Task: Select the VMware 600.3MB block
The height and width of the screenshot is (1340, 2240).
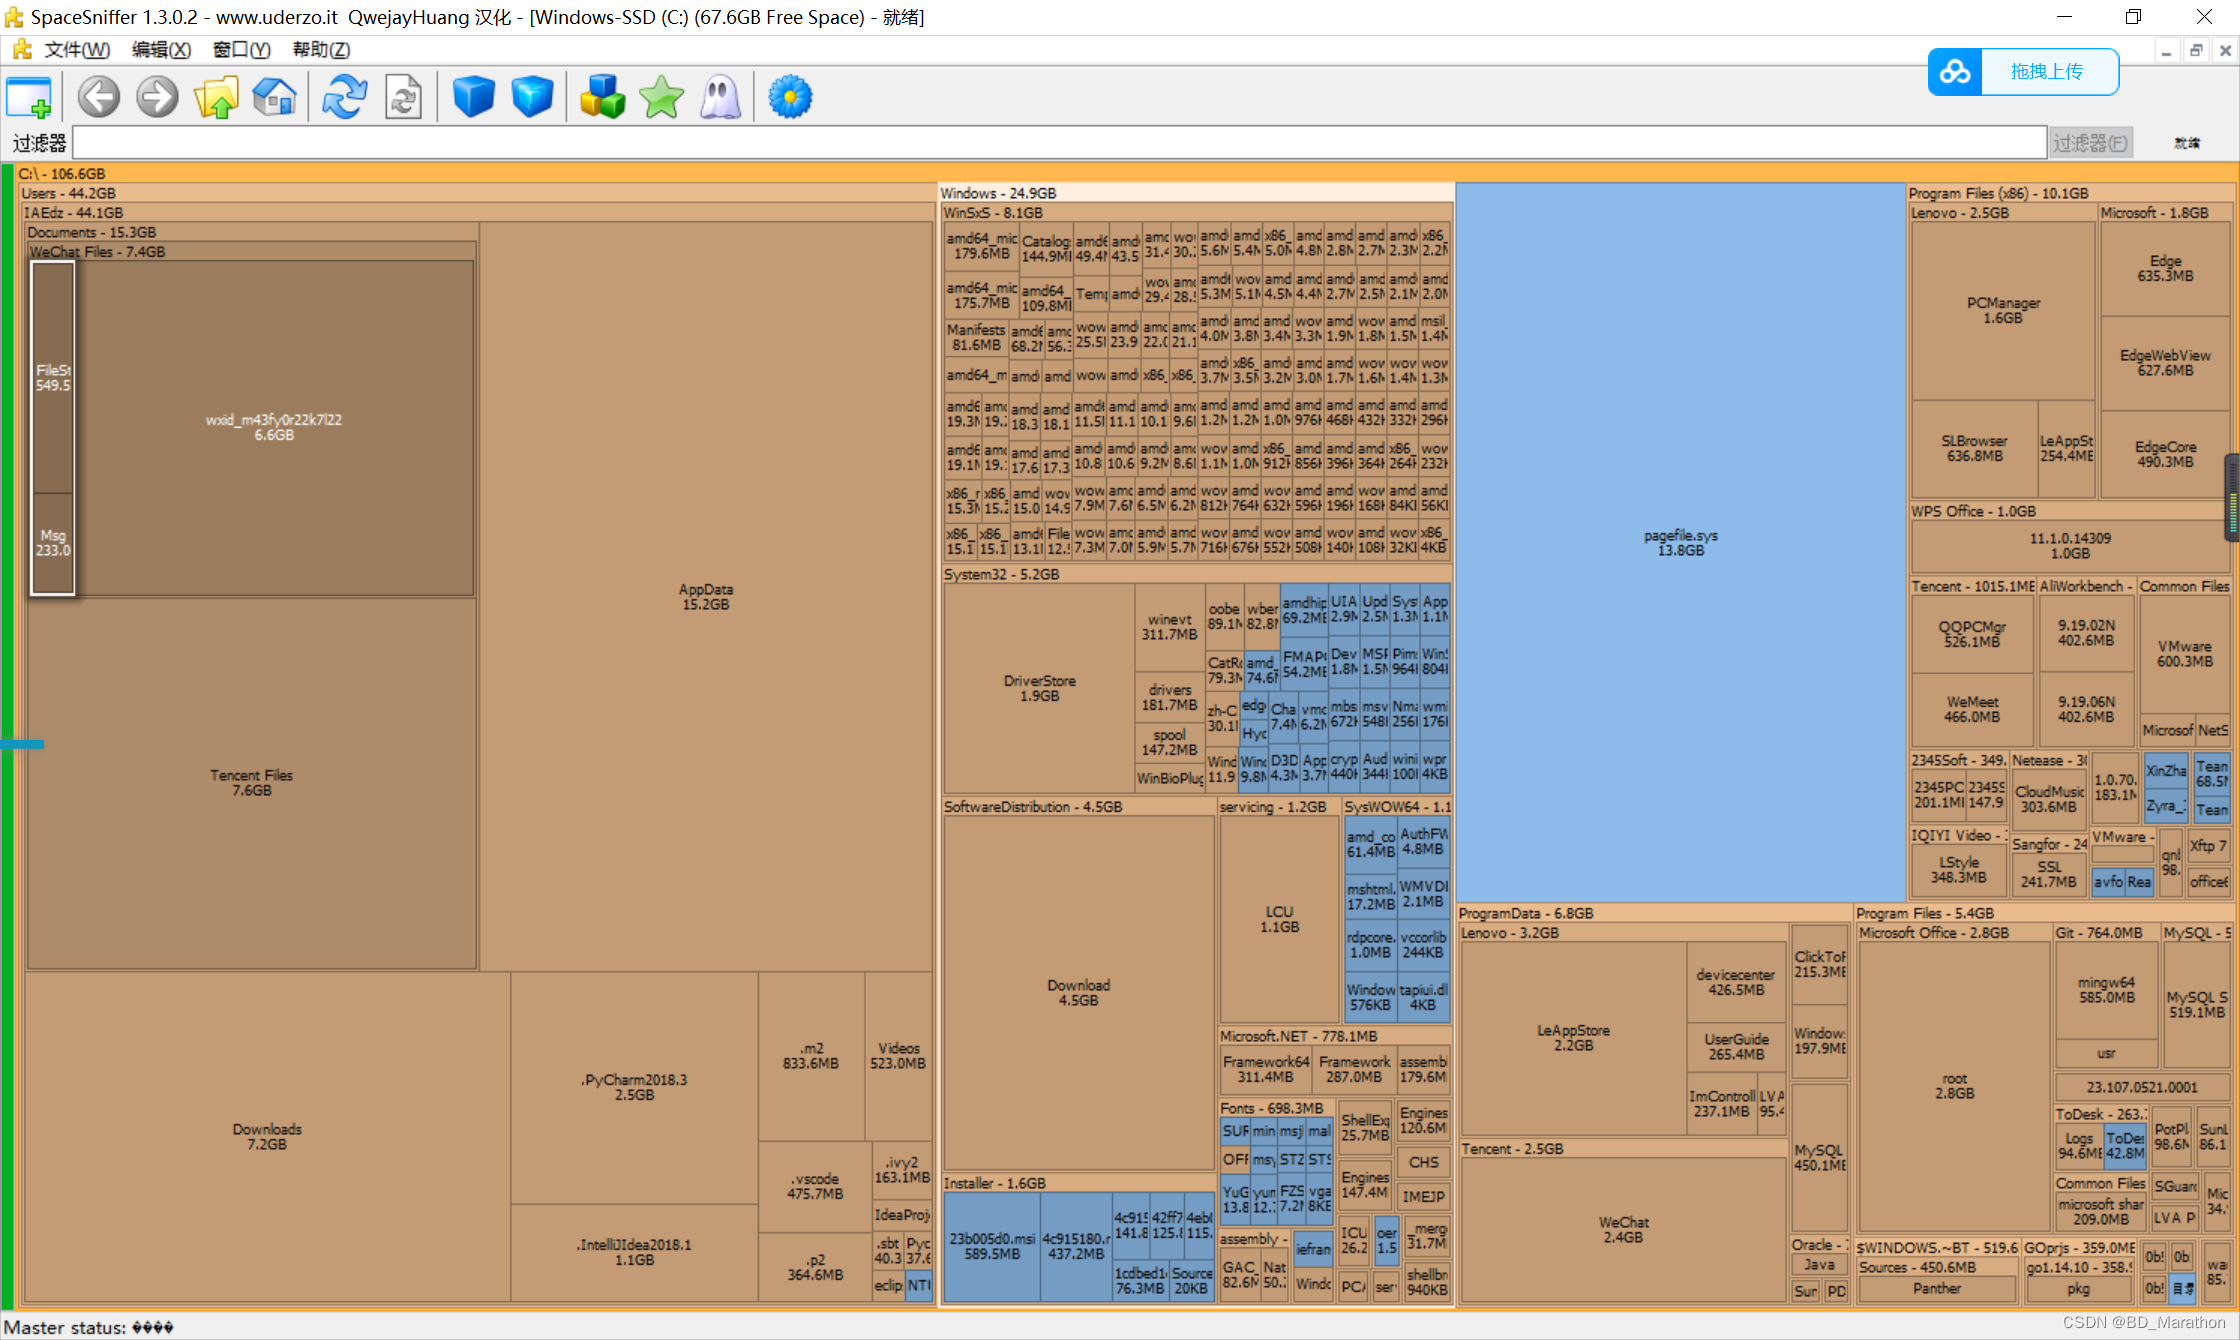Action: [2184, 654]
